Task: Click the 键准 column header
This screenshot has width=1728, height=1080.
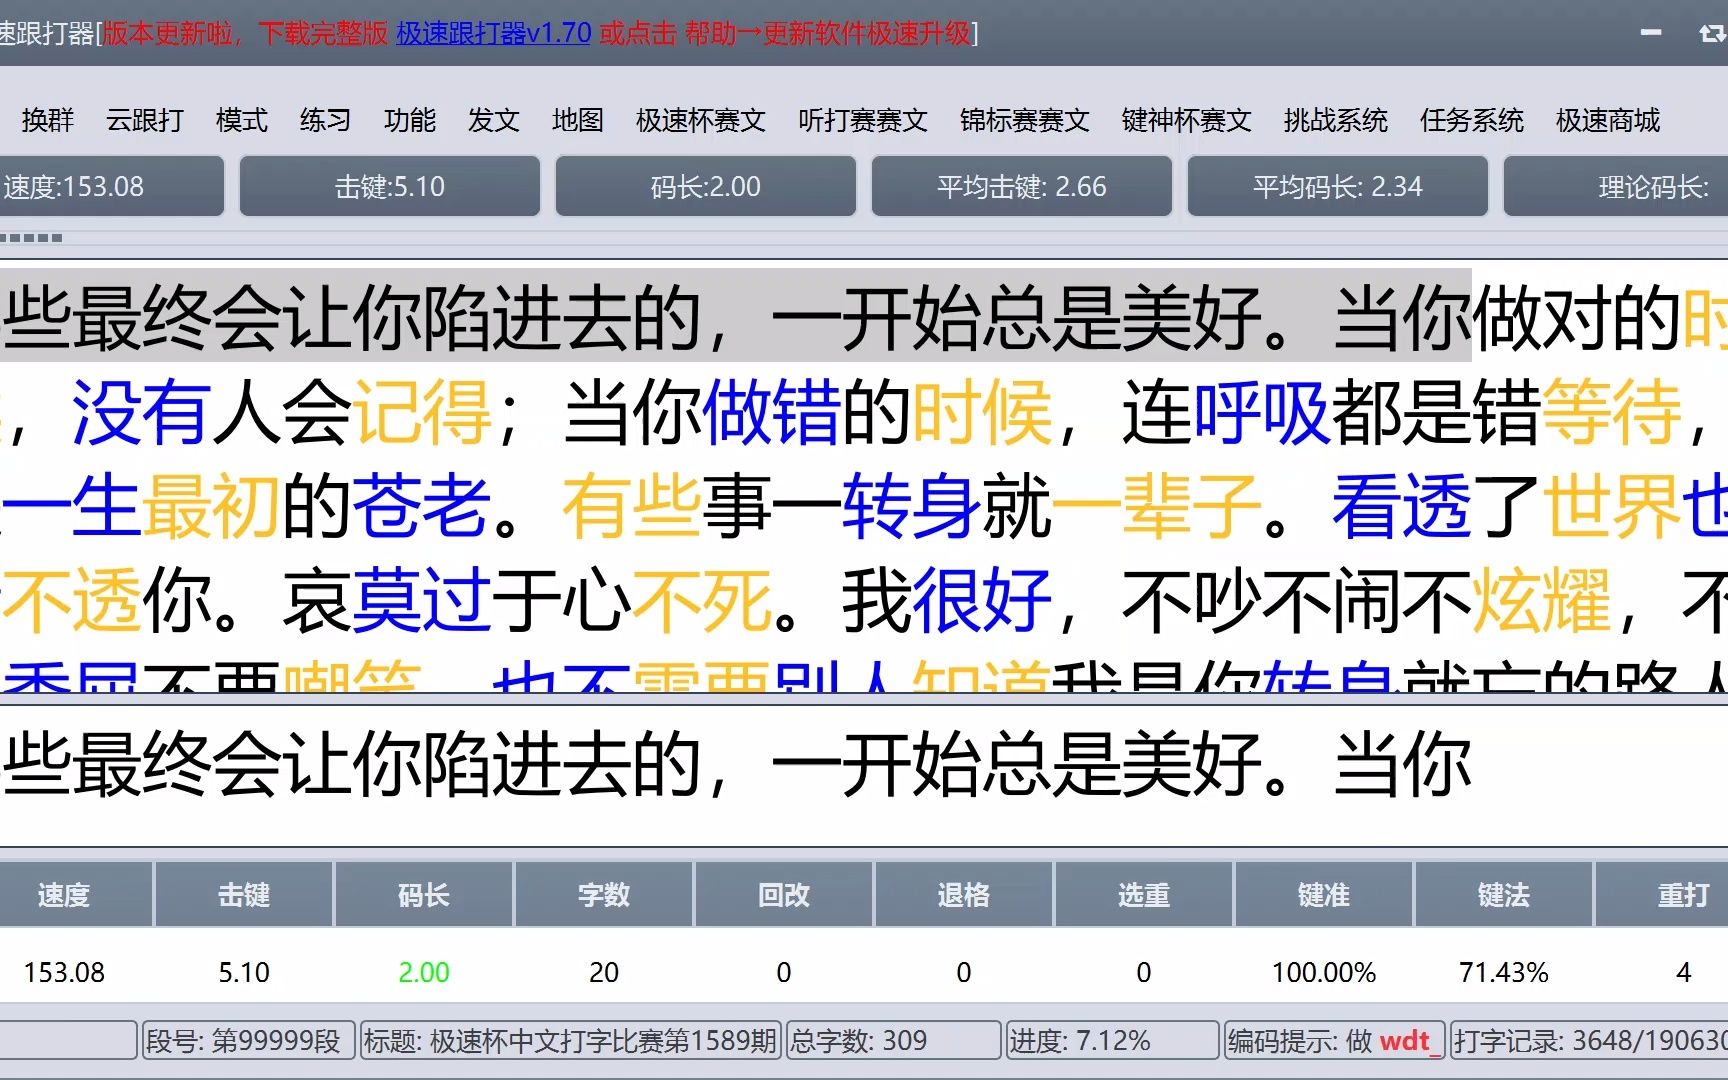Action: (1324, 894)
